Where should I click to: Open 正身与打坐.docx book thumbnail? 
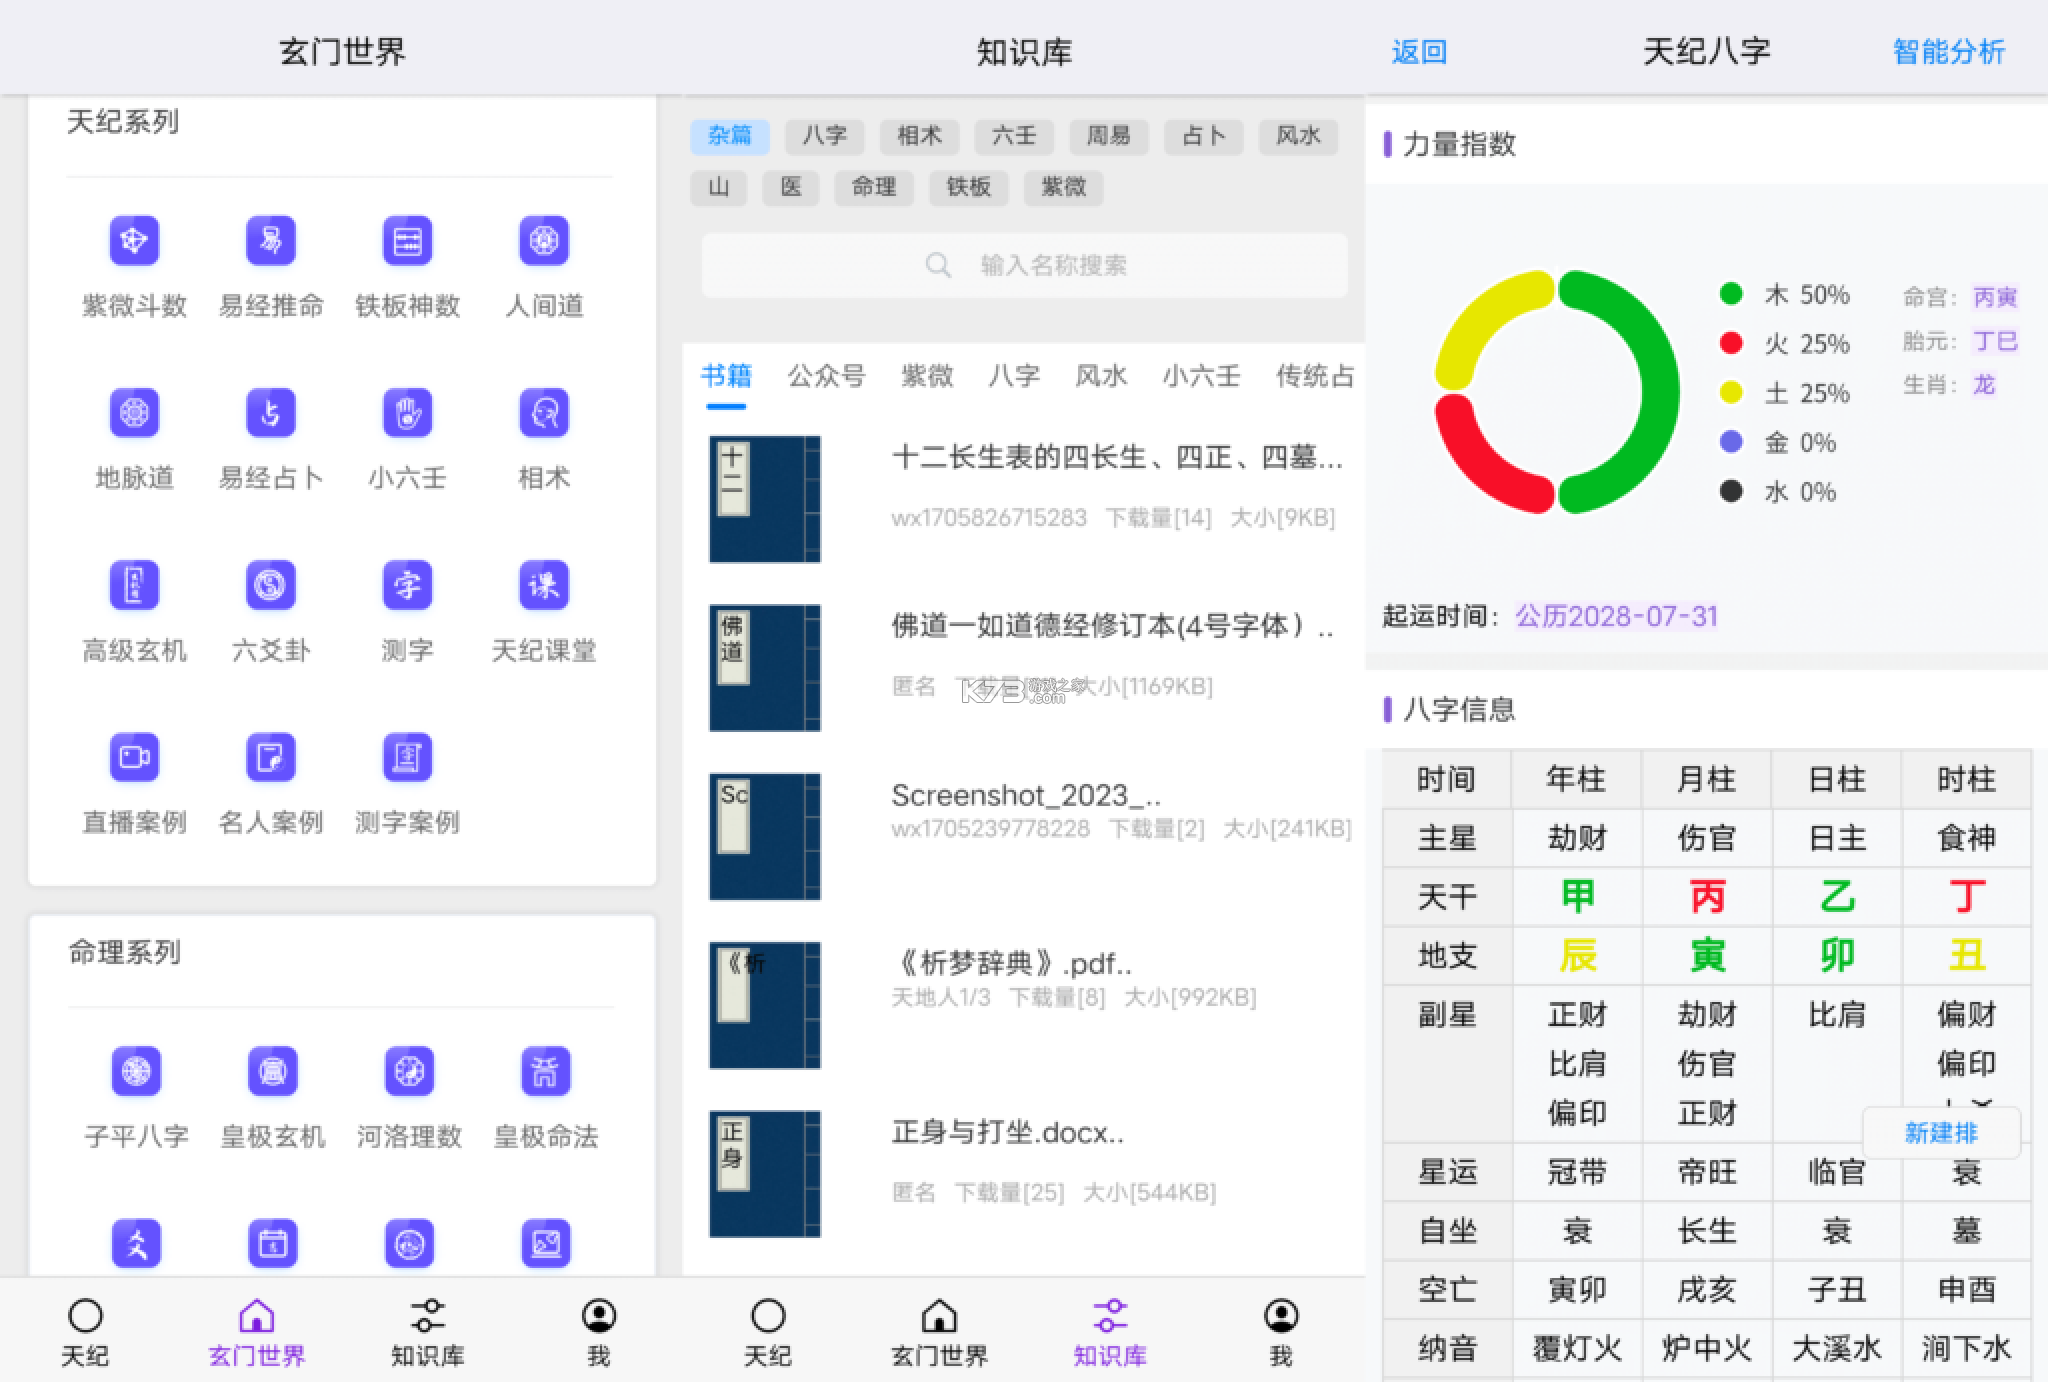point(765,1174)
